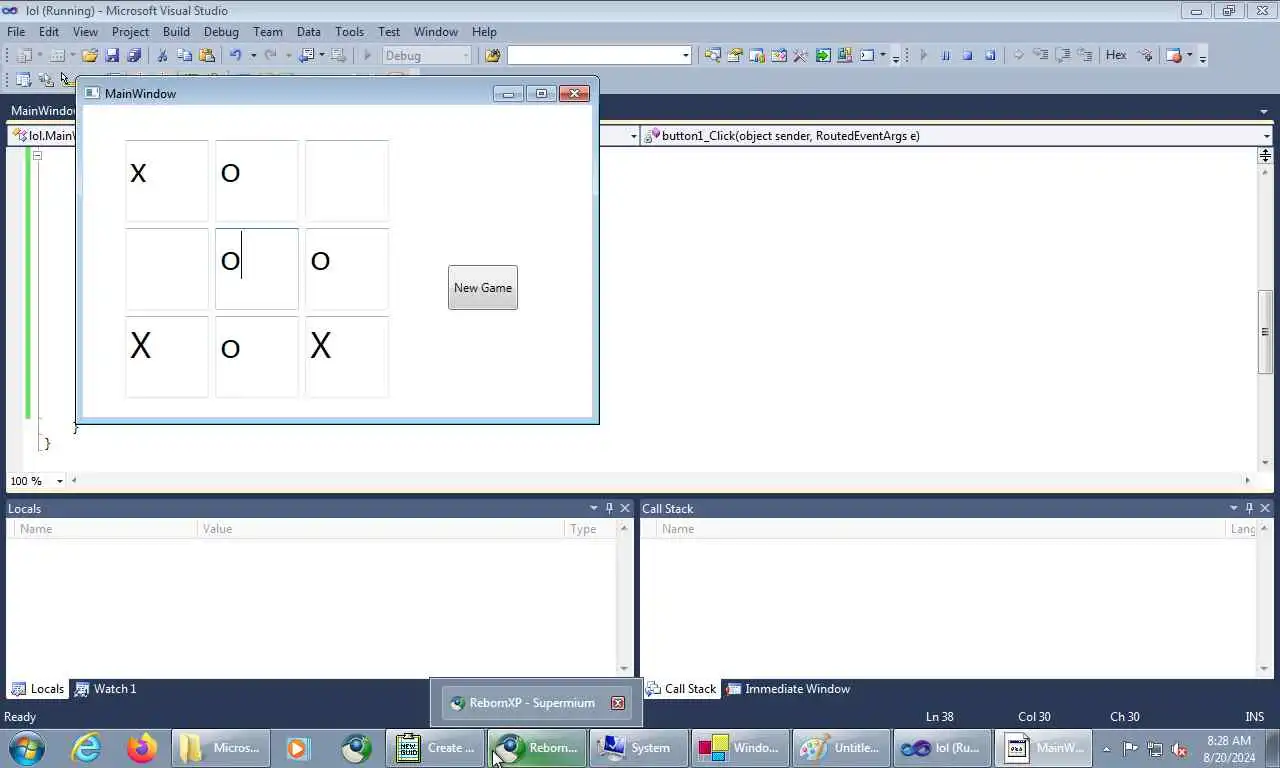Viewport: 1280px width, 768px height.
Task: Switch to the Immediate Window tab
Action: (788, 689)
